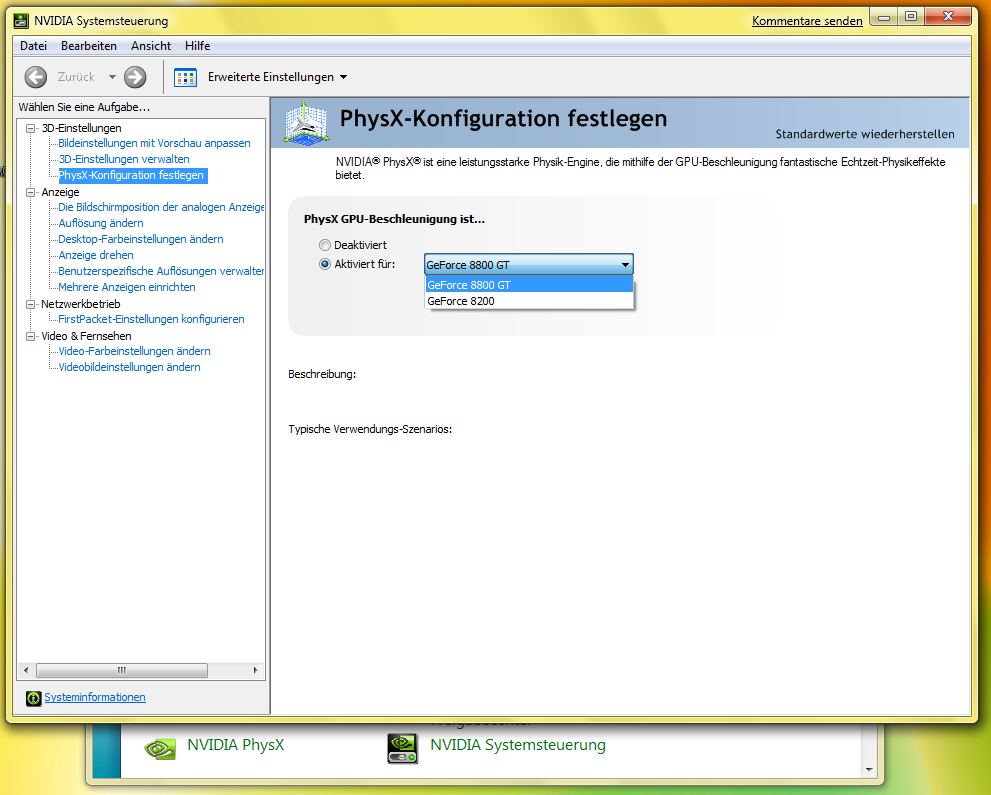Select the Deaktiviert radio button
991x795 pixels.
pos(325,245)
